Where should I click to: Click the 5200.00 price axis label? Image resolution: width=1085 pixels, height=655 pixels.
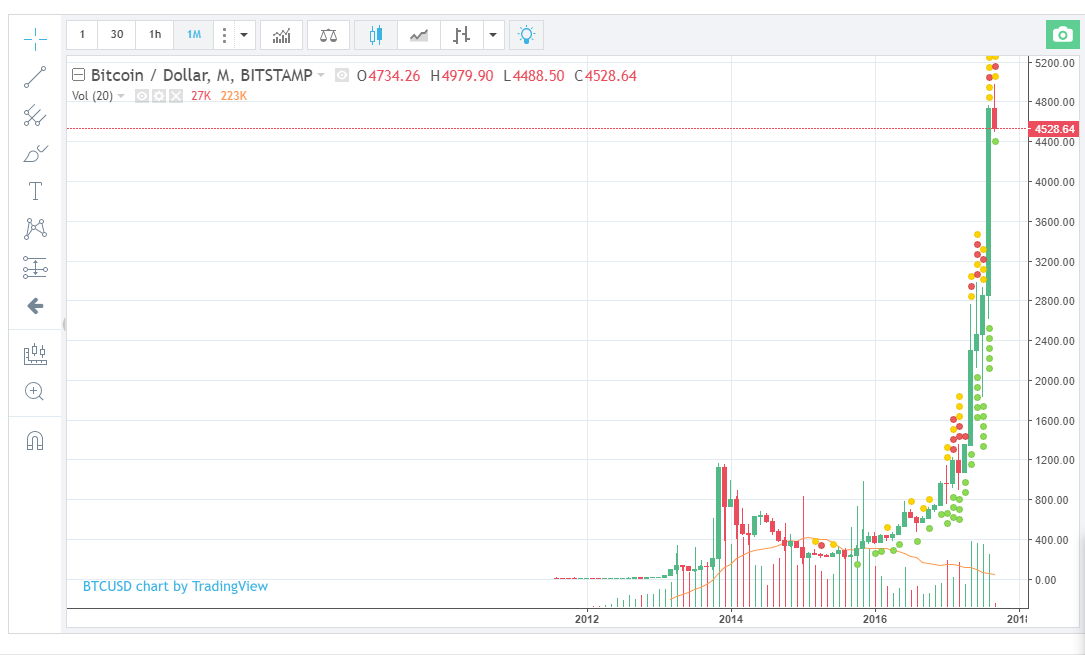click(1055, 63)
